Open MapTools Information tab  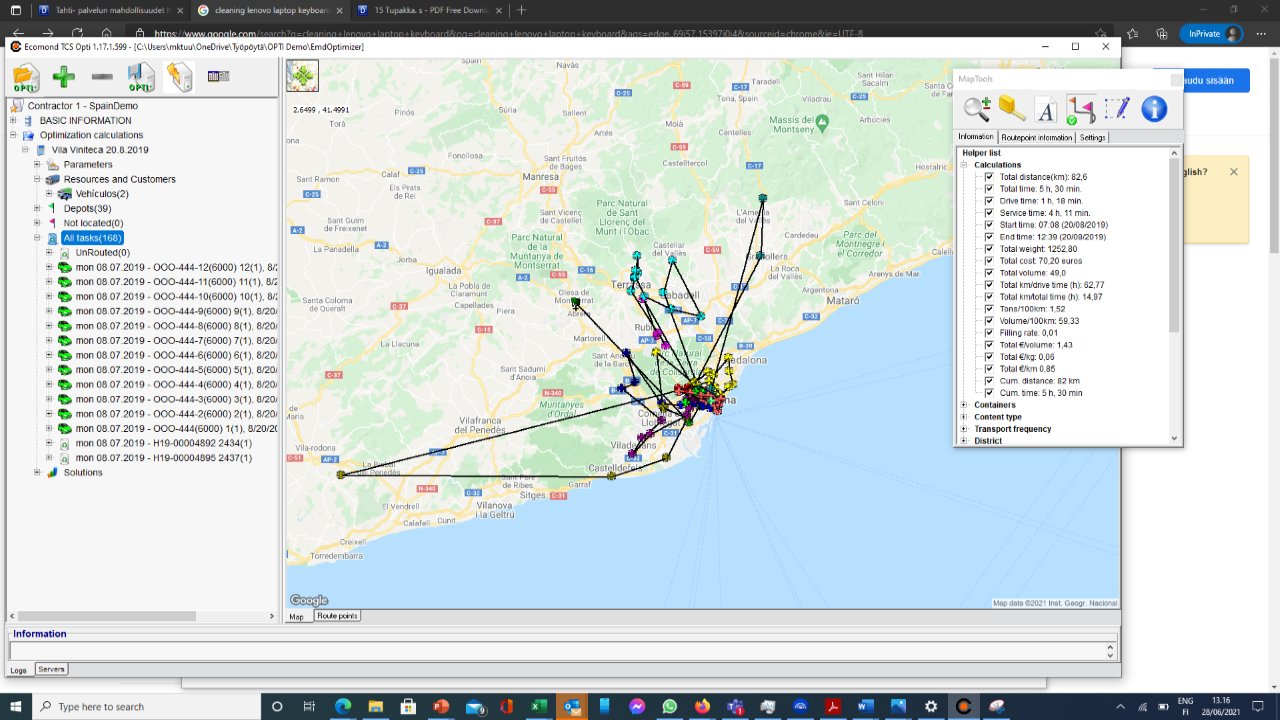point(976,136)
